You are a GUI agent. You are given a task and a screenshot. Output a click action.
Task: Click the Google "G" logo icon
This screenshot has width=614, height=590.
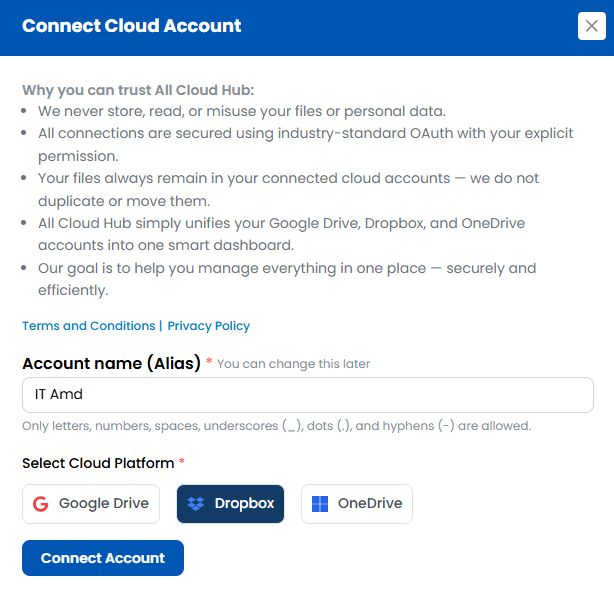[x=41, y=504]
